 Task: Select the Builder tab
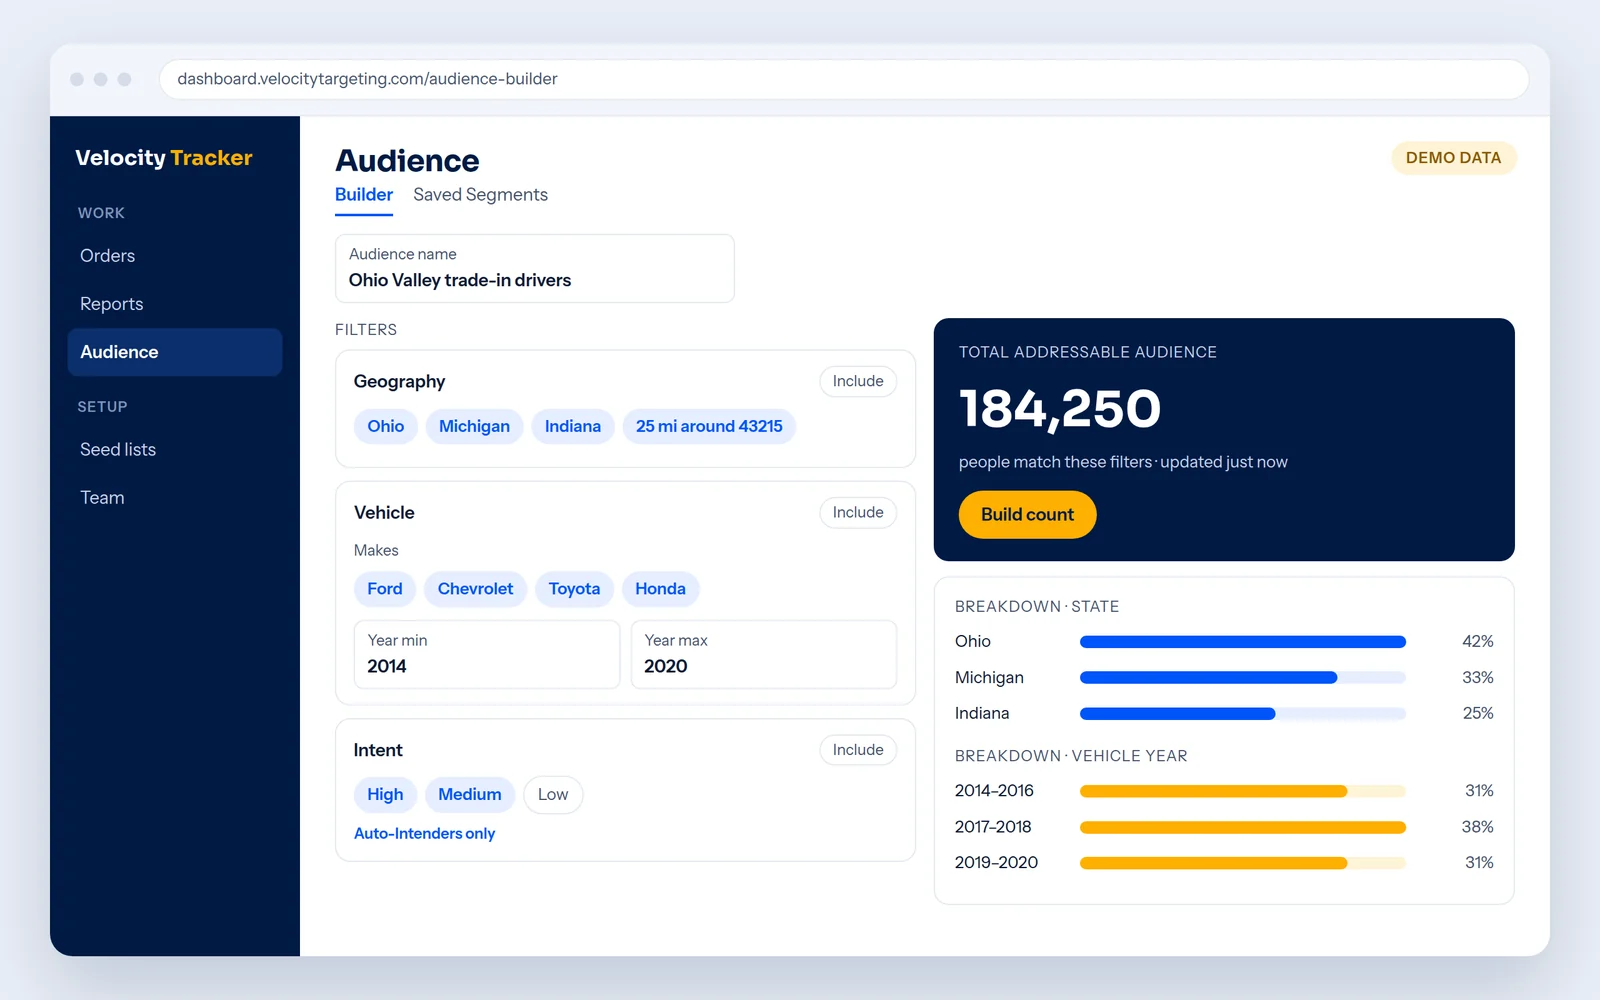pos(364,195)
